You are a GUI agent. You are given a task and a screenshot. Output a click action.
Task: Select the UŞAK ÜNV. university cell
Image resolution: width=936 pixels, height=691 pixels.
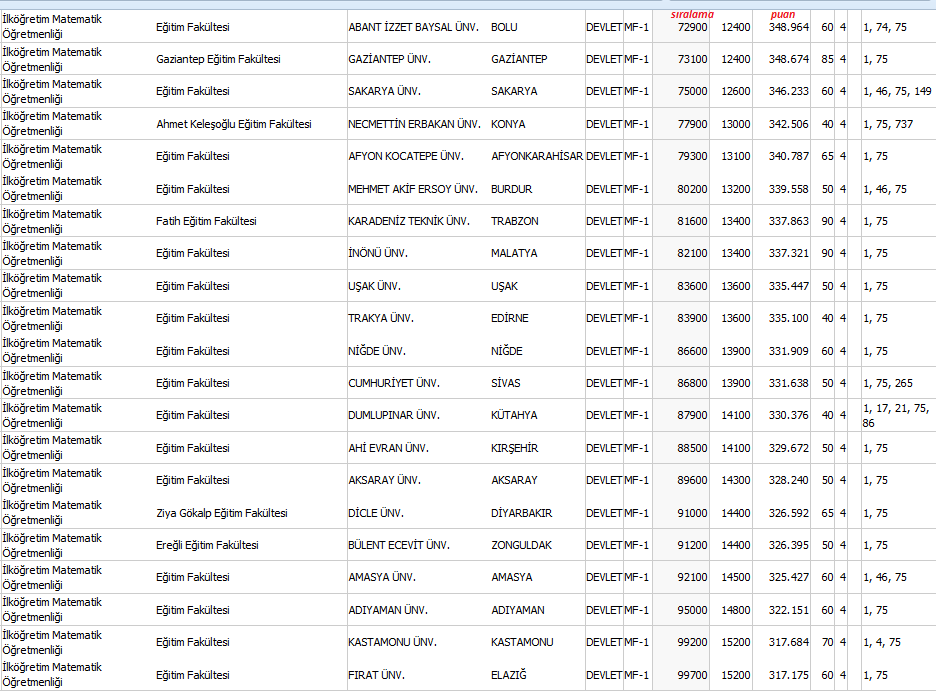(x=375, y=286)
